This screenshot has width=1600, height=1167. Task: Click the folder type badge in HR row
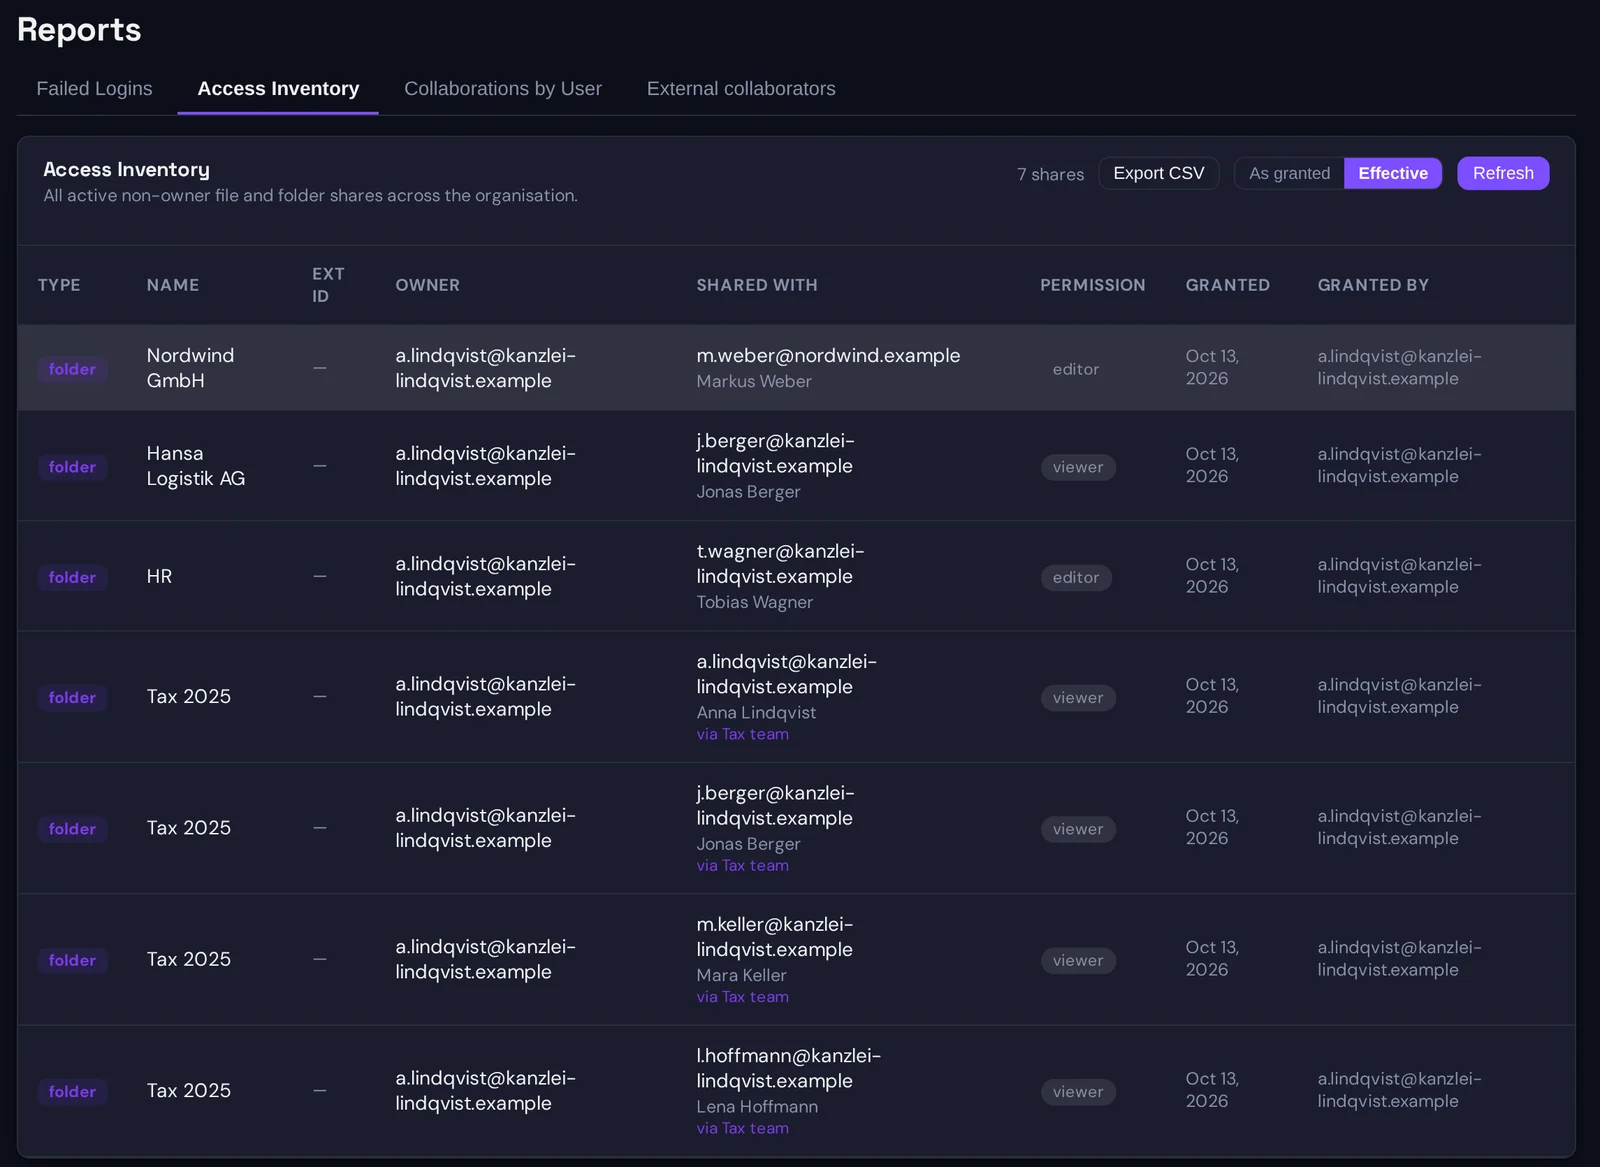[x=72, y=577]
